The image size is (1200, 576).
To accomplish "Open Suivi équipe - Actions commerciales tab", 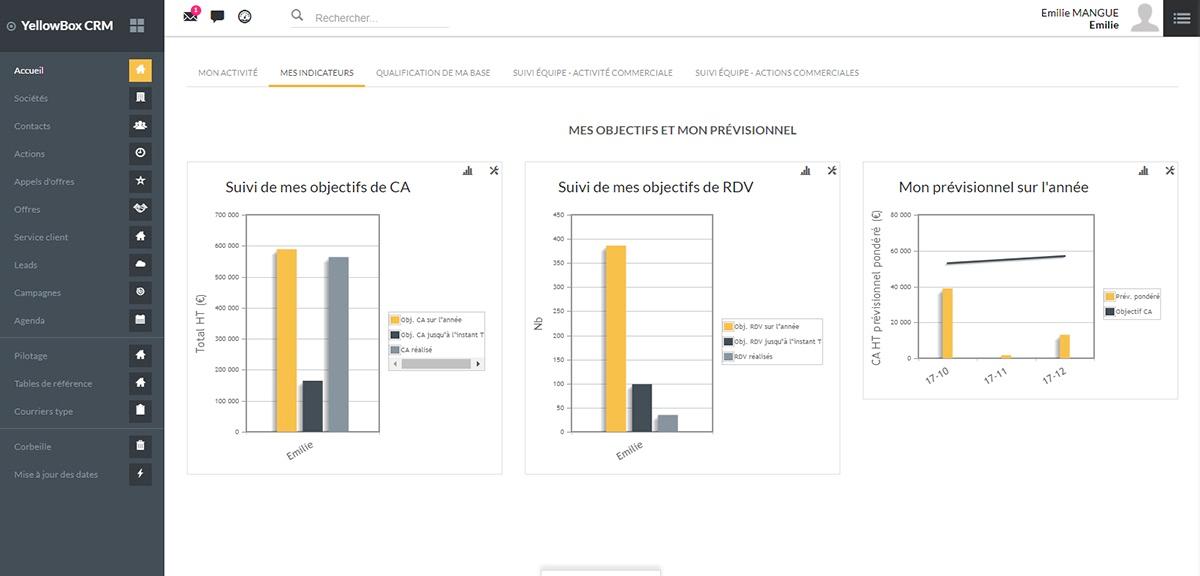I will (777, 73).
